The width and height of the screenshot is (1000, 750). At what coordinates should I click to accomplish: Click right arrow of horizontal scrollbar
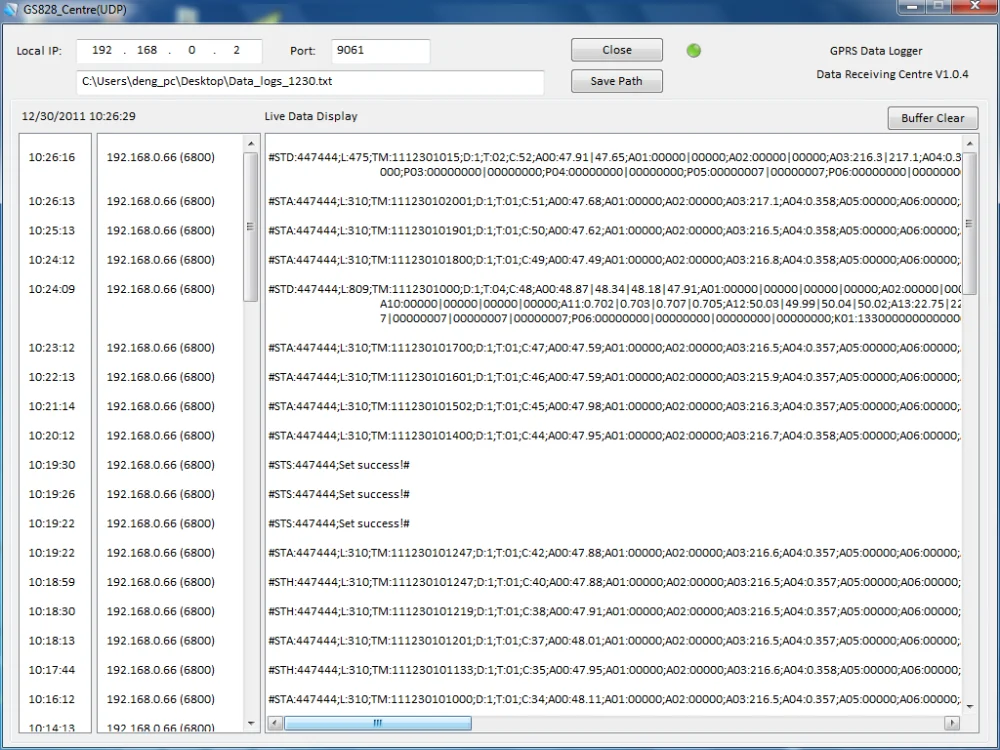pyautogui.click(x=952, y=723)
